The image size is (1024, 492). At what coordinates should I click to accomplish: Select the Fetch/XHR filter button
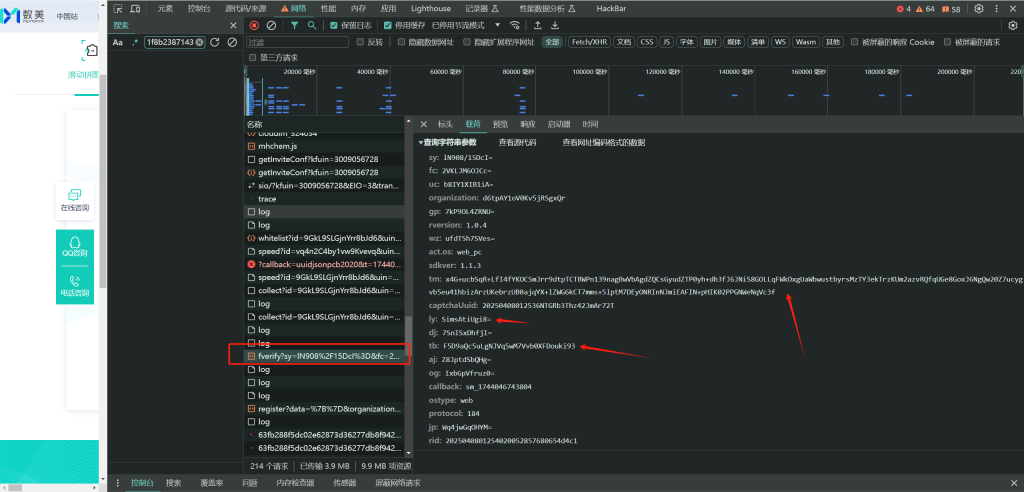coord(588,42)
